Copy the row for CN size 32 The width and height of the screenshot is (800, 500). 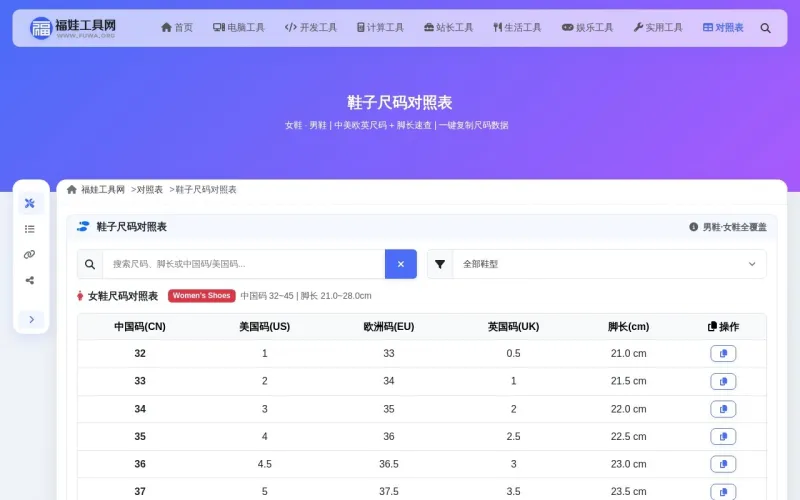pos(723,354)
